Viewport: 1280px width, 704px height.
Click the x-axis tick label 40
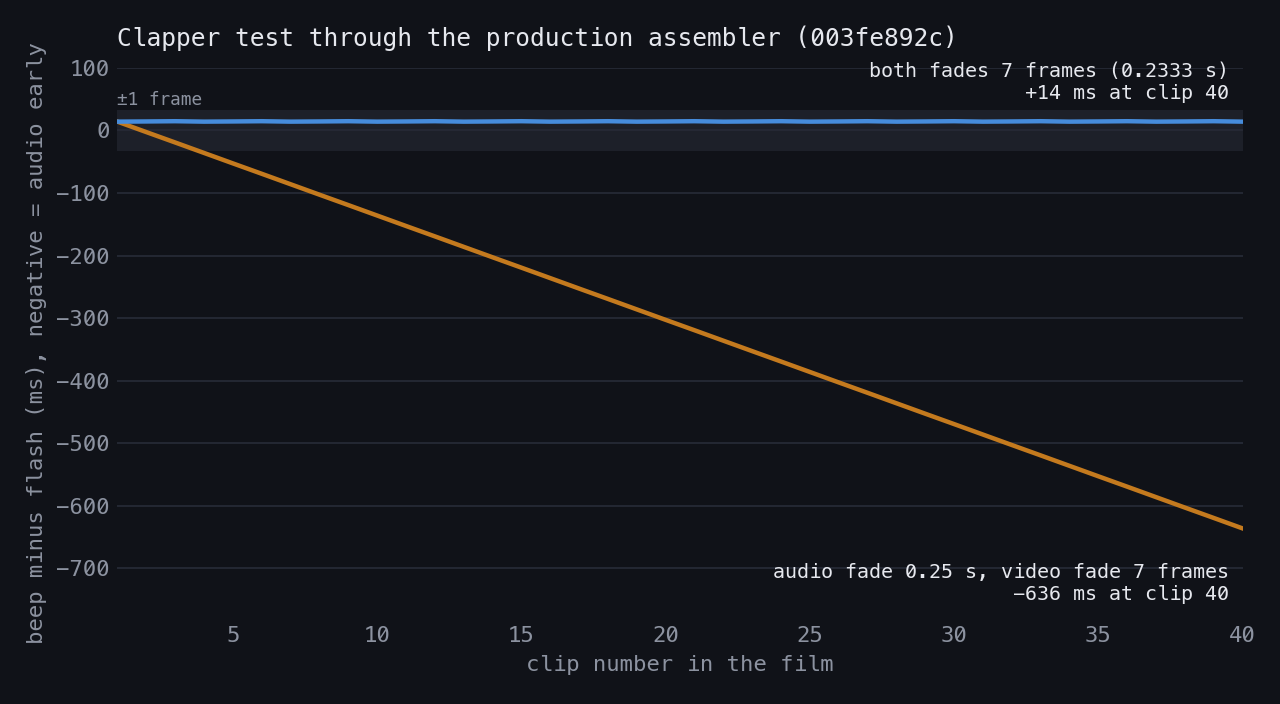[1242, 635]
